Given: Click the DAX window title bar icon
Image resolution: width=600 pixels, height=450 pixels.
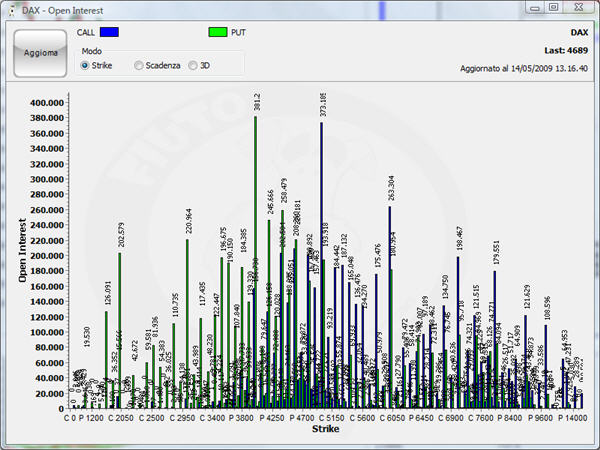Looking at the screenshot, I should coord(12,8).
